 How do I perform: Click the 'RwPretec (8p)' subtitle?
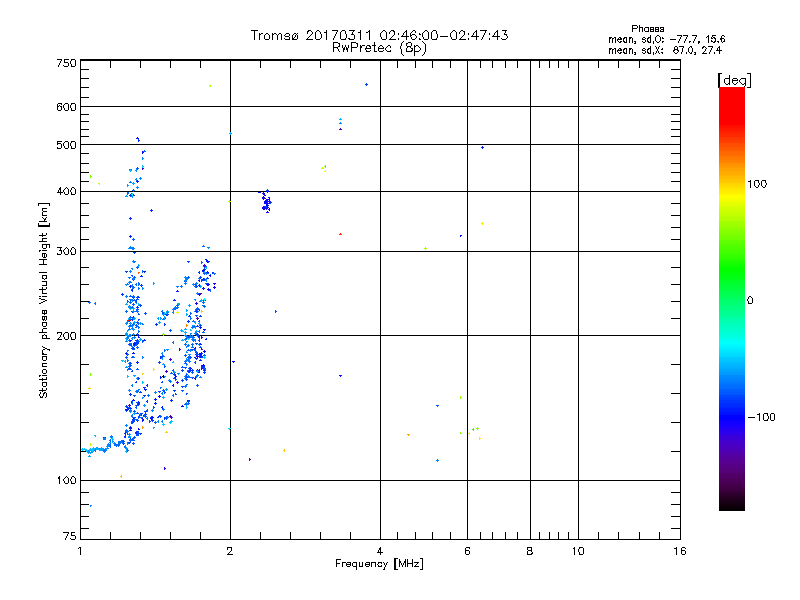[379, 48]
